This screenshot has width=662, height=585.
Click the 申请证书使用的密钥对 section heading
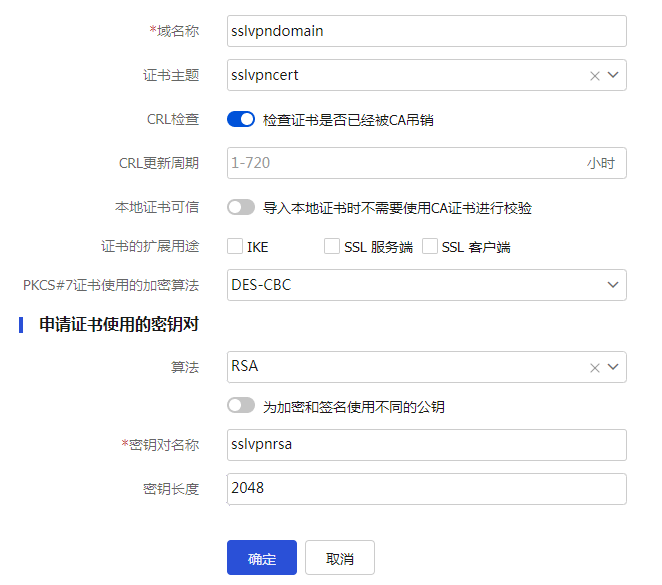[125, 326]
